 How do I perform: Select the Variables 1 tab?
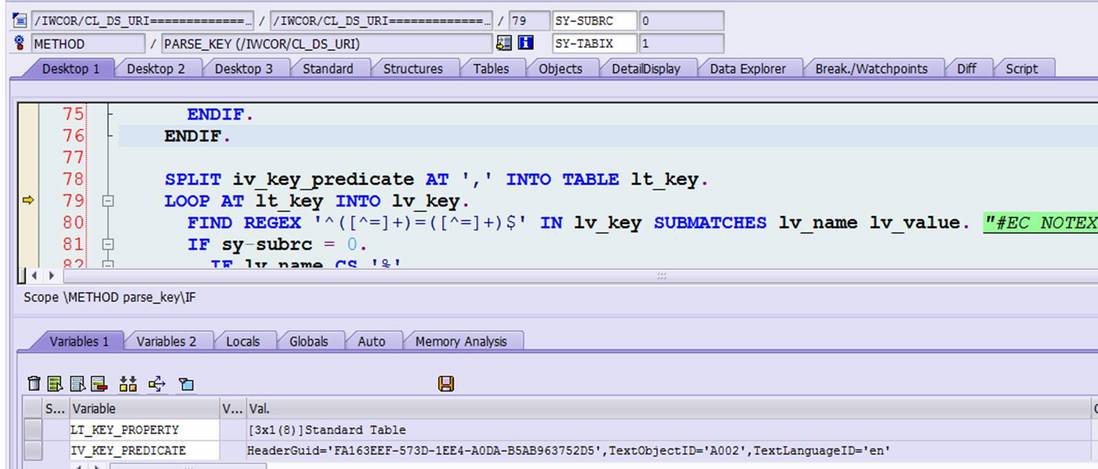(x=79, y=342)
